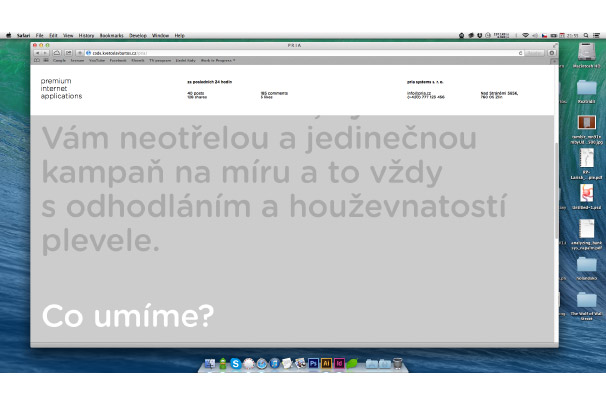The height and width of the screenshot is (406, 606).
Task: Launch Safari compass icon in Dock
Action: (262, 364)
